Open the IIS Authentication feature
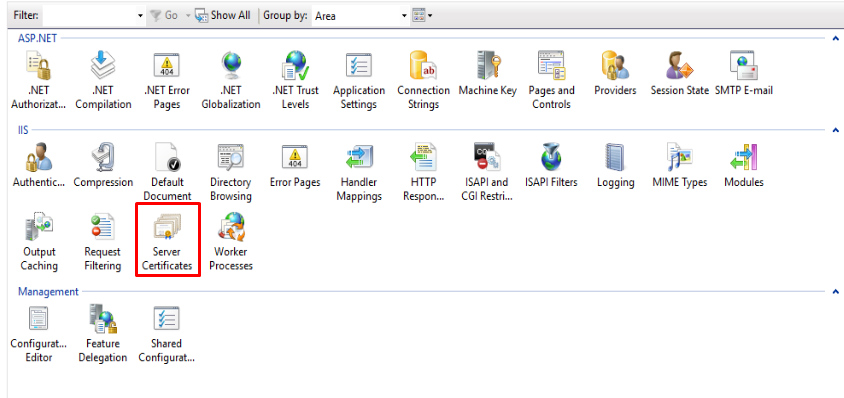 (x=39, y=166)
